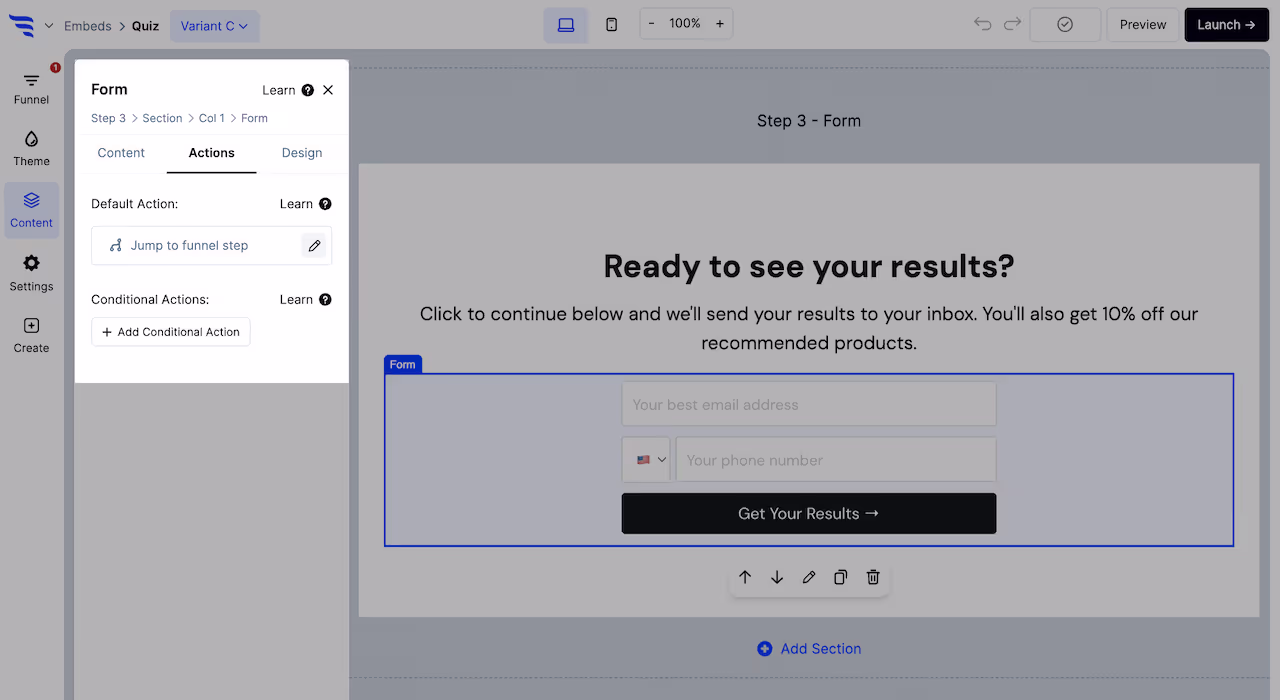1280x700 pixels.
Task: Launch the funnel
Action: (x=1226, y=25)
